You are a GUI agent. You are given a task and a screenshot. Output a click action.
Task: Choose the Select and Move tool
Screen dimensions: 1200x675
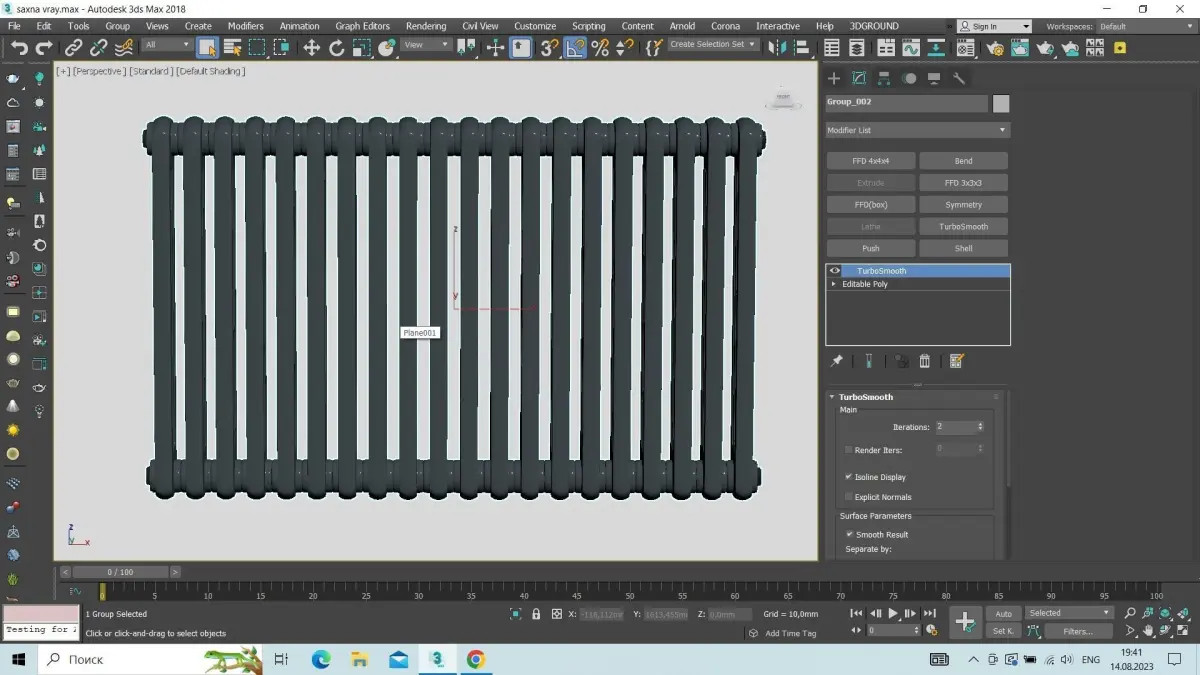(x=311, y=47)
